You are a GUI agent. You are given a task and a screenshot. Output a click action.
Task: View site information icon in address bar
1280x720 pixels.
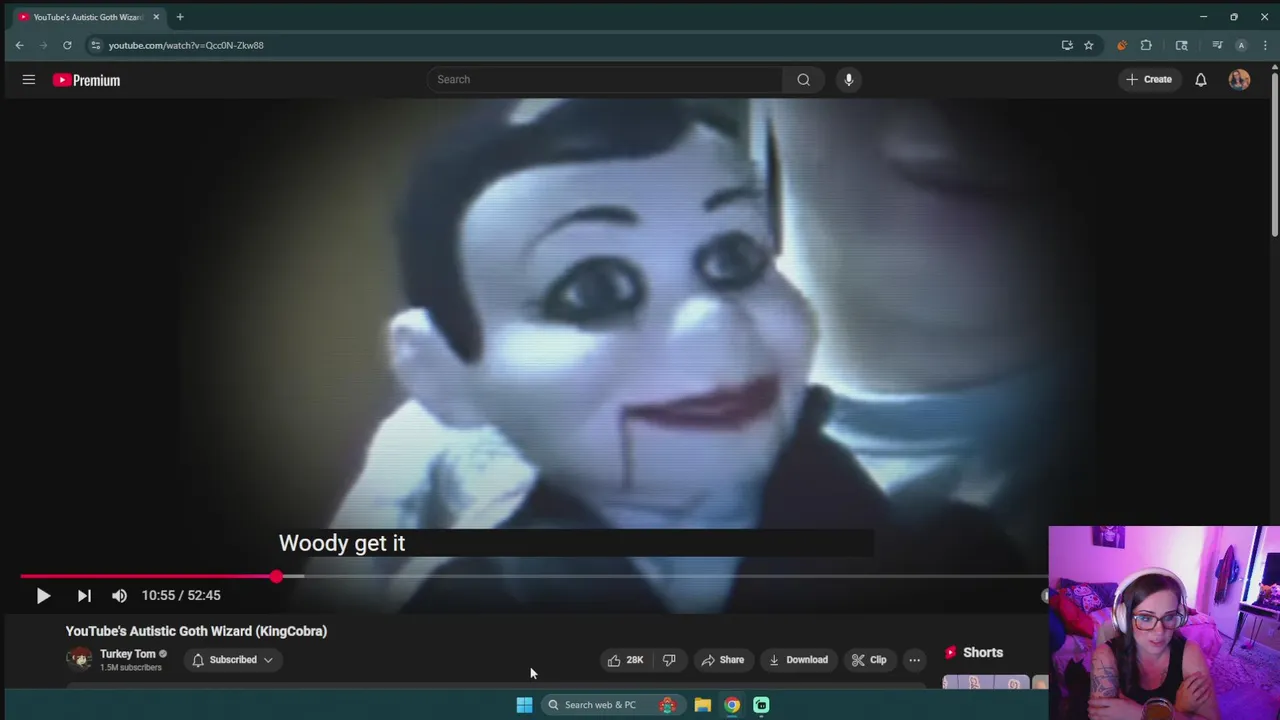(95, 45)
